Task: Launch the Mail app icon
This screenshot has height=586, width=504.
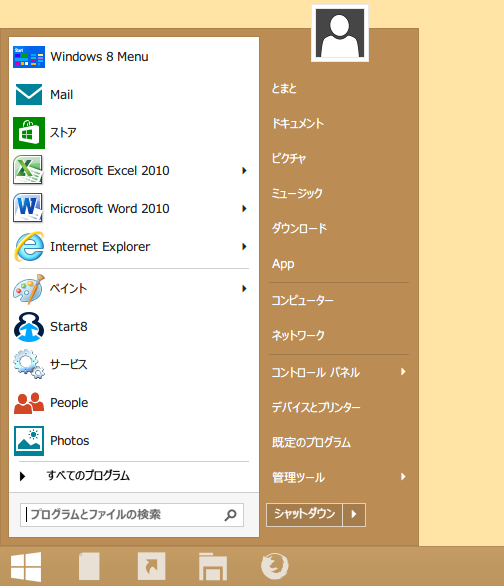Action: click(29, 95)
